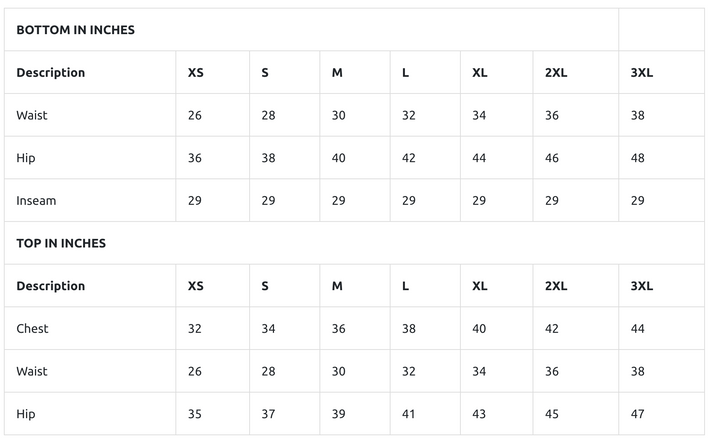The height and width of the screenshot is (443, 710).
Task: Select the Inseam row label
Action: point(36,200)
